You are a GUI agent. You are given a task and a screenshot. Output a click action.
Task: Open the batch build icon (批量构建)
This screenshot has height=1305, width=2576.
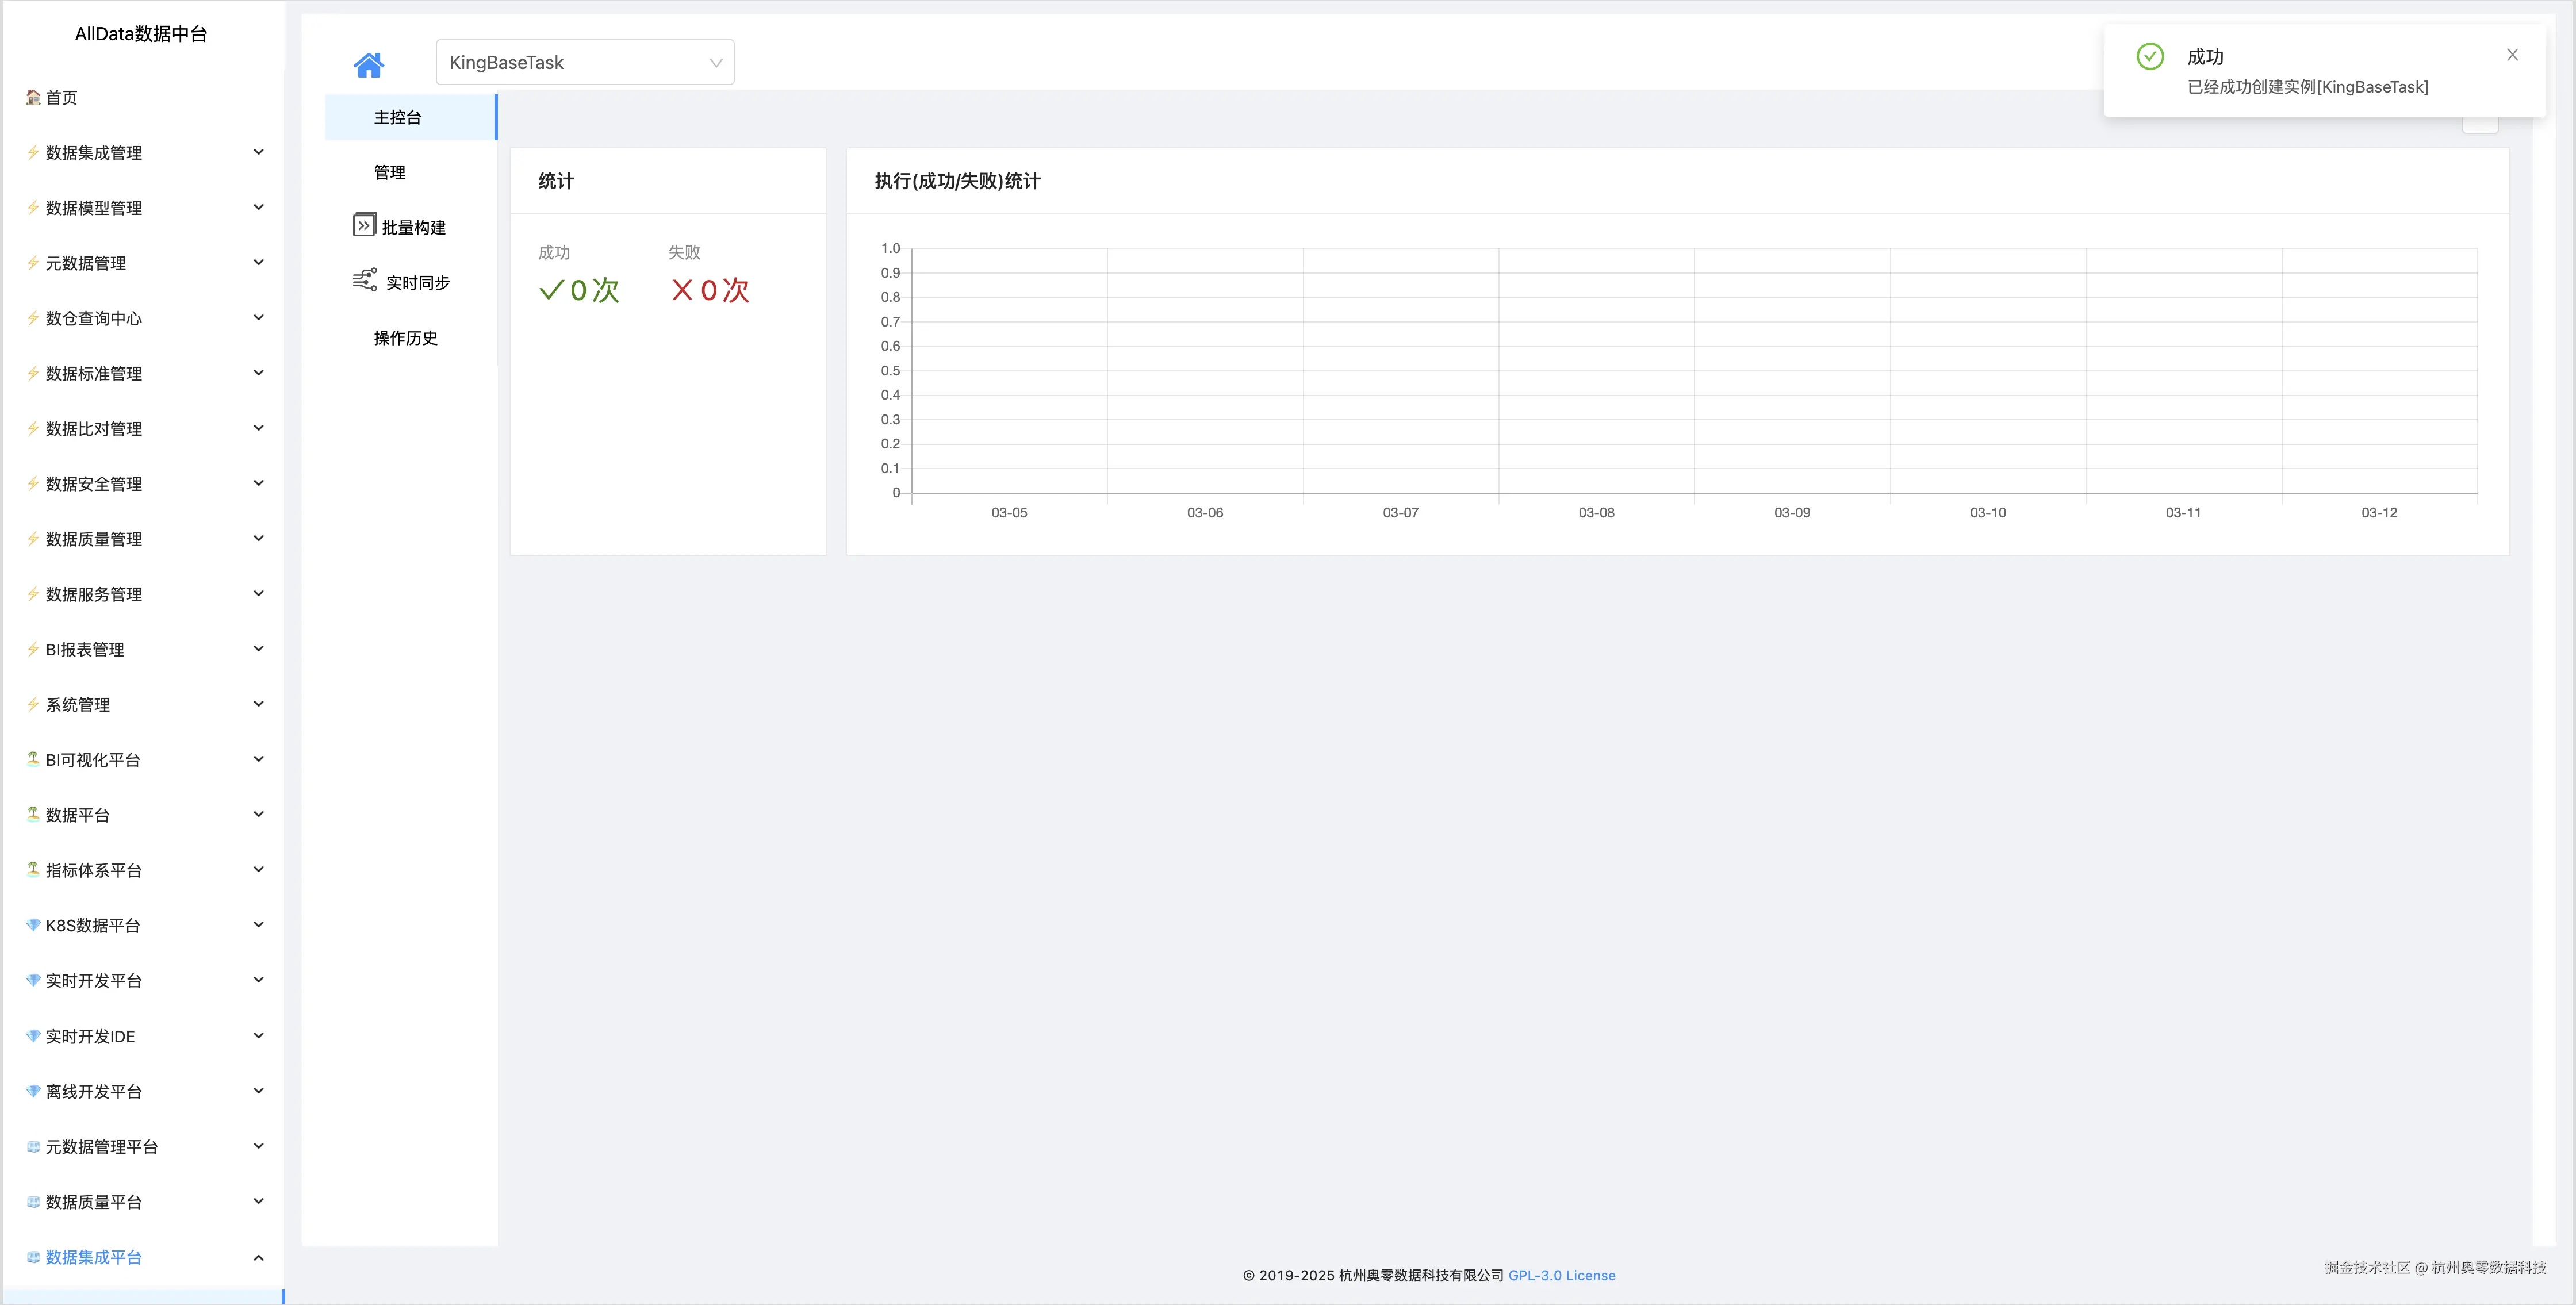point(364,225)
